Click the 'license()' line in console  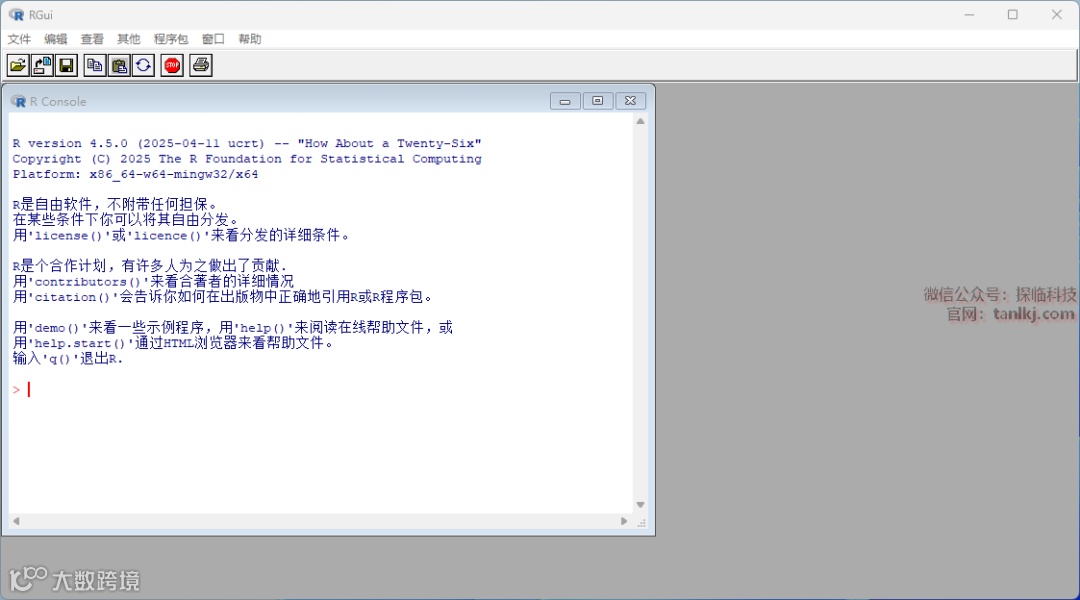(x=182, y=235)
